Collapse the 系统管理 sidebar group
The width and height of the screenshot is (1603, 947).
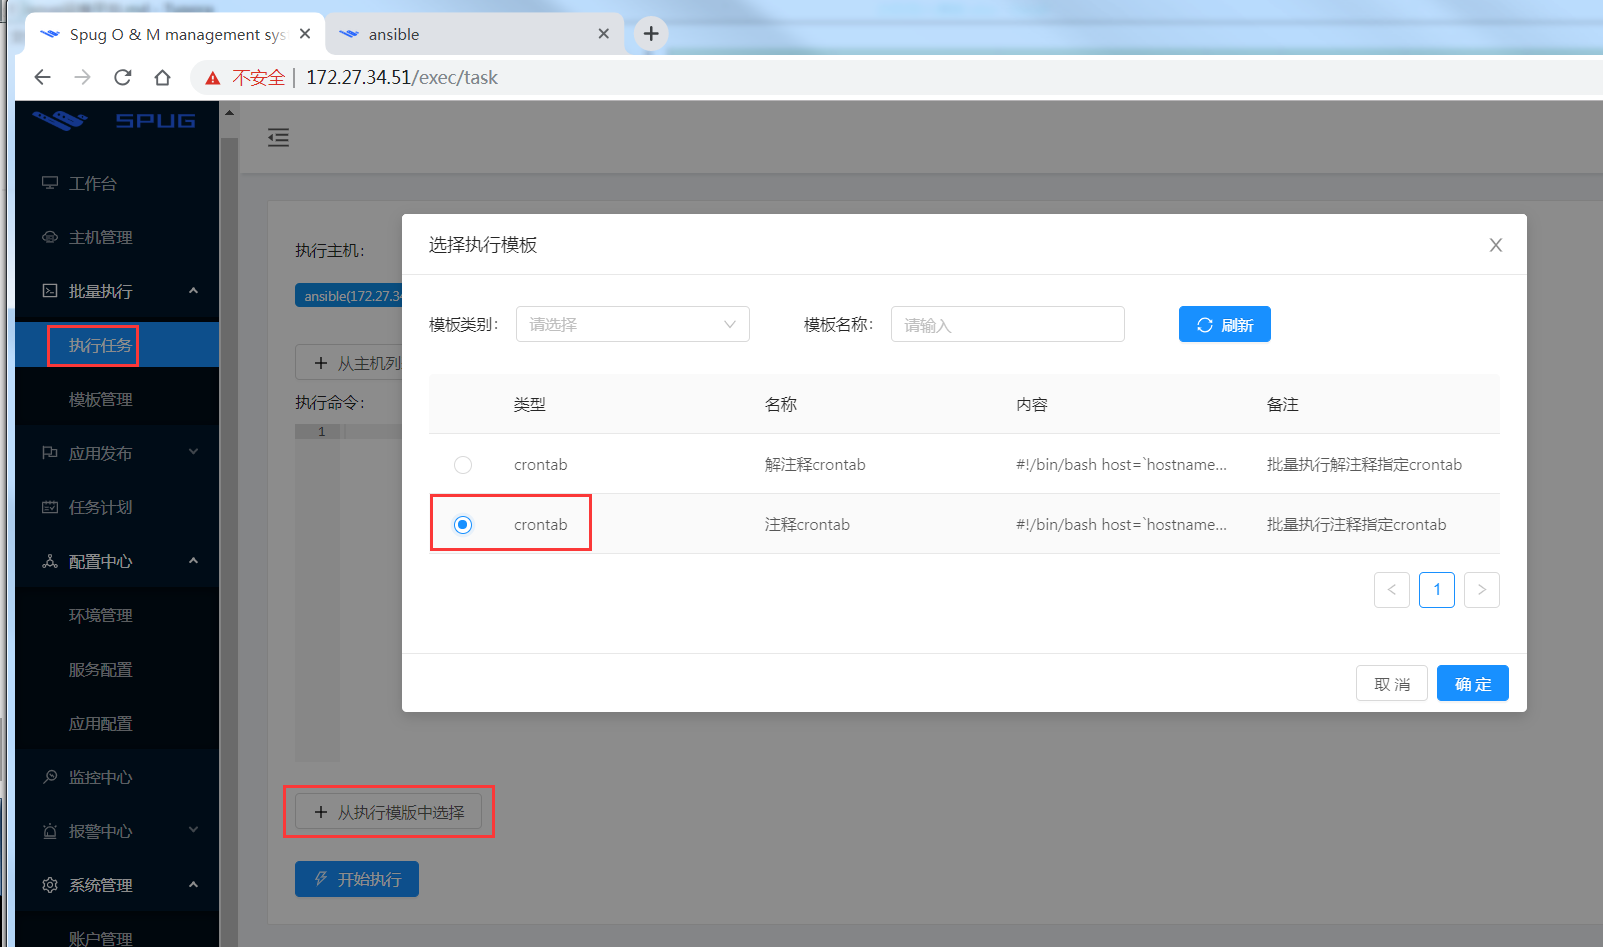coord(117,886)
